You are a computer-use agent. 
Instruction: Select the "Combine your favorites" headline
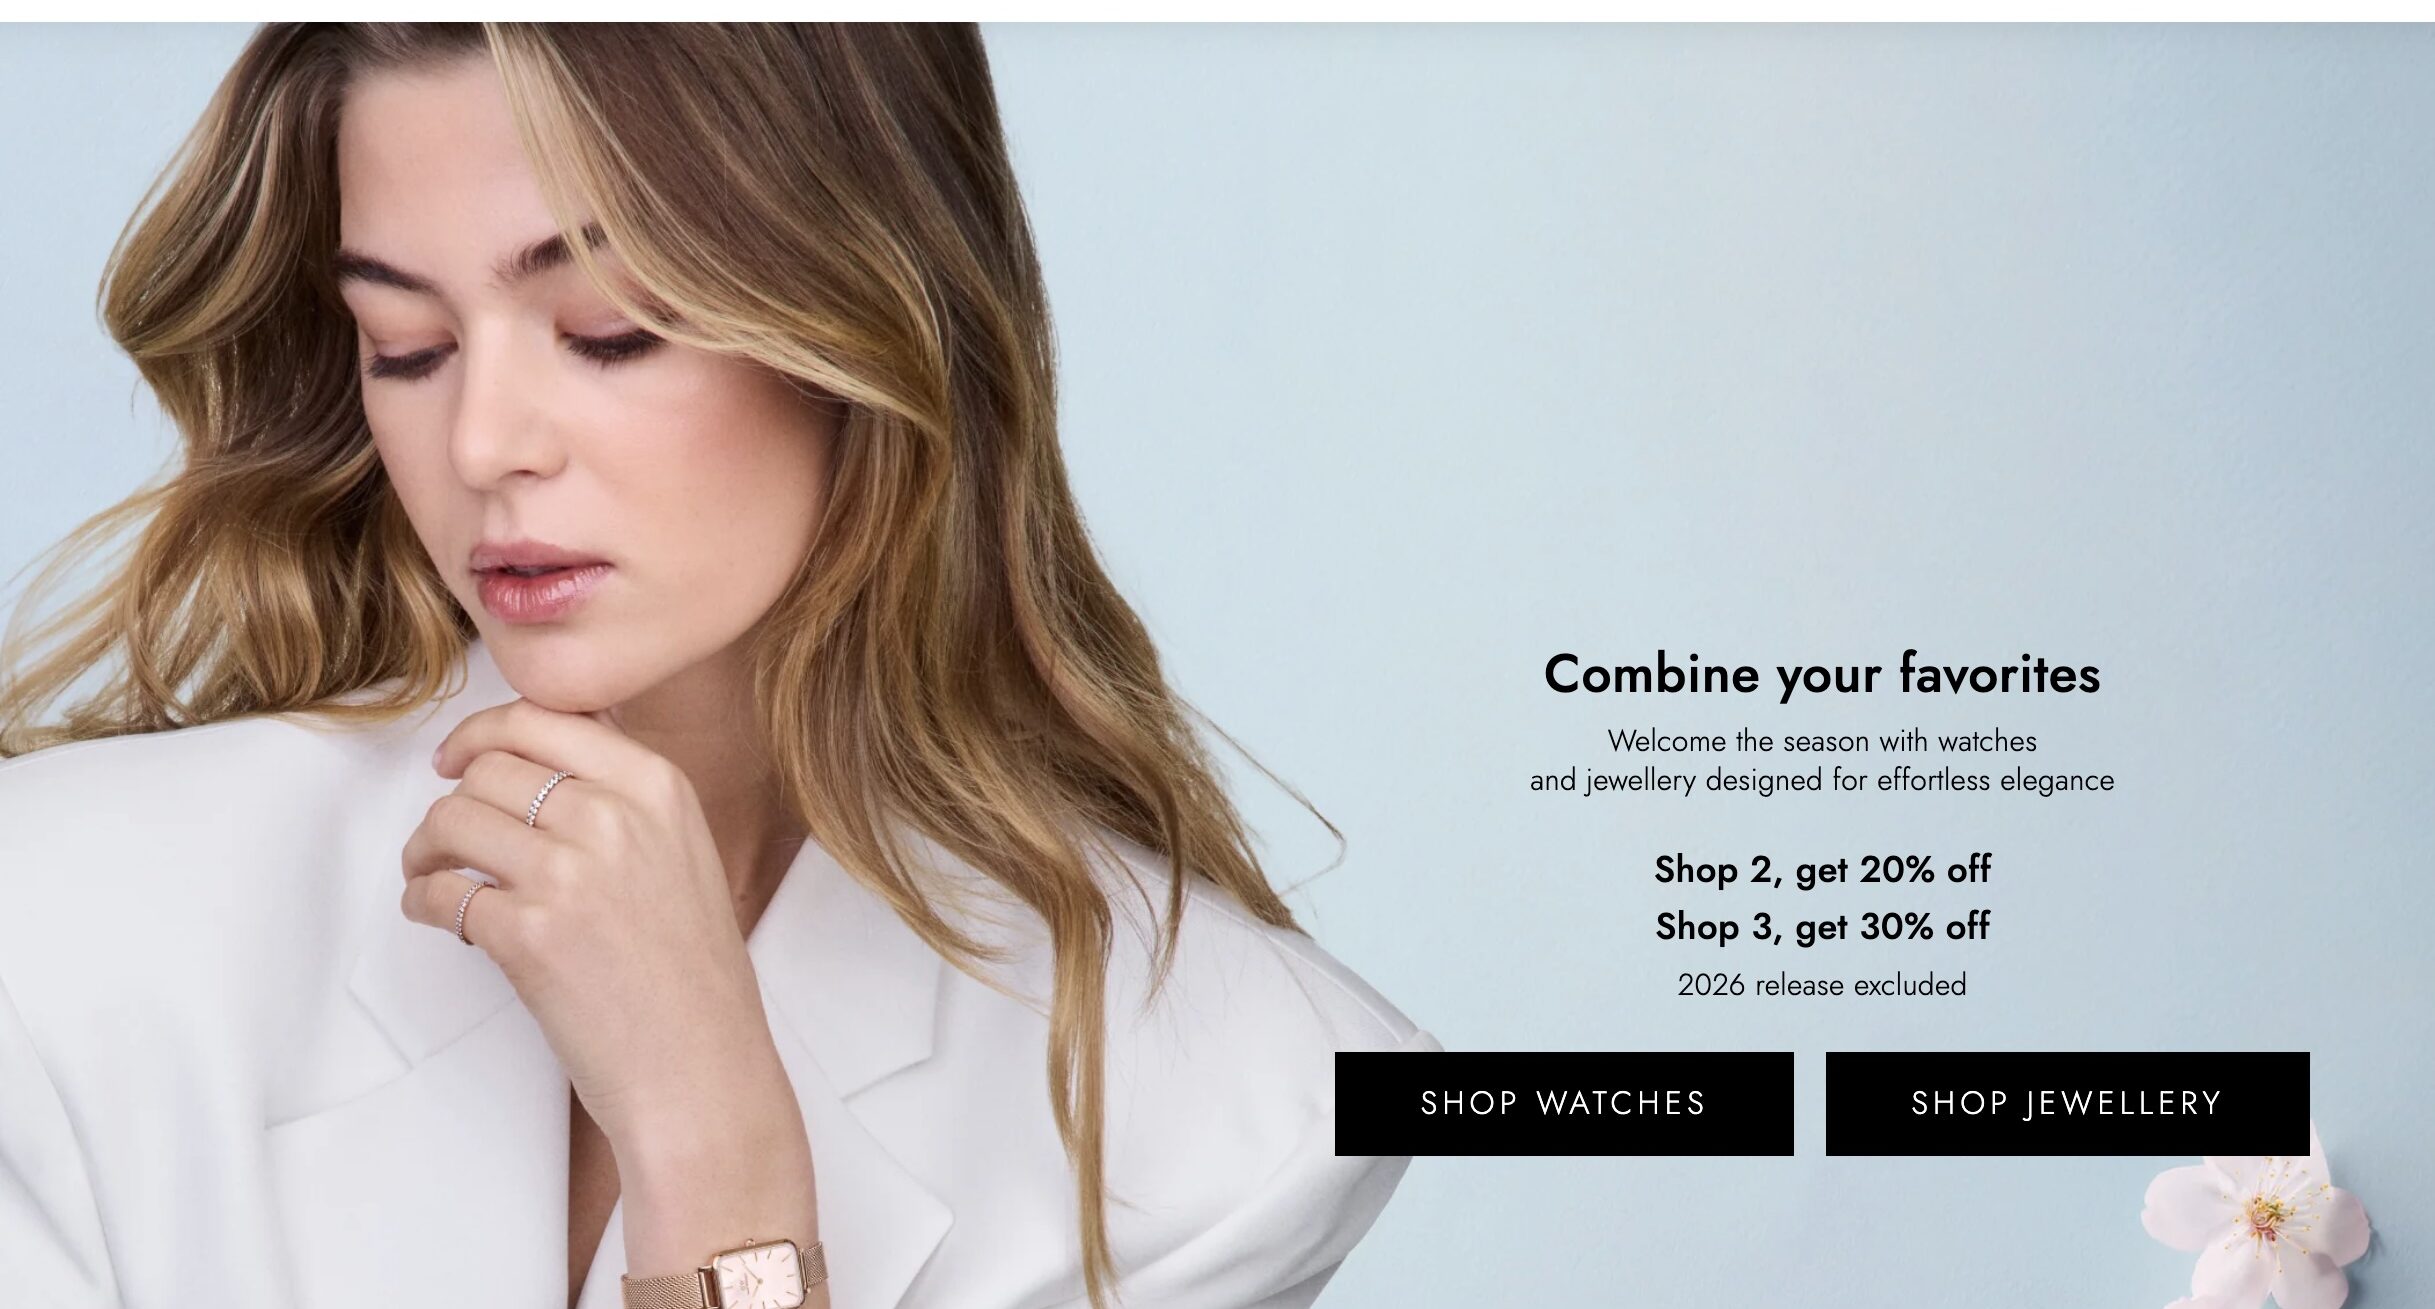click(x=1822, y=674)
